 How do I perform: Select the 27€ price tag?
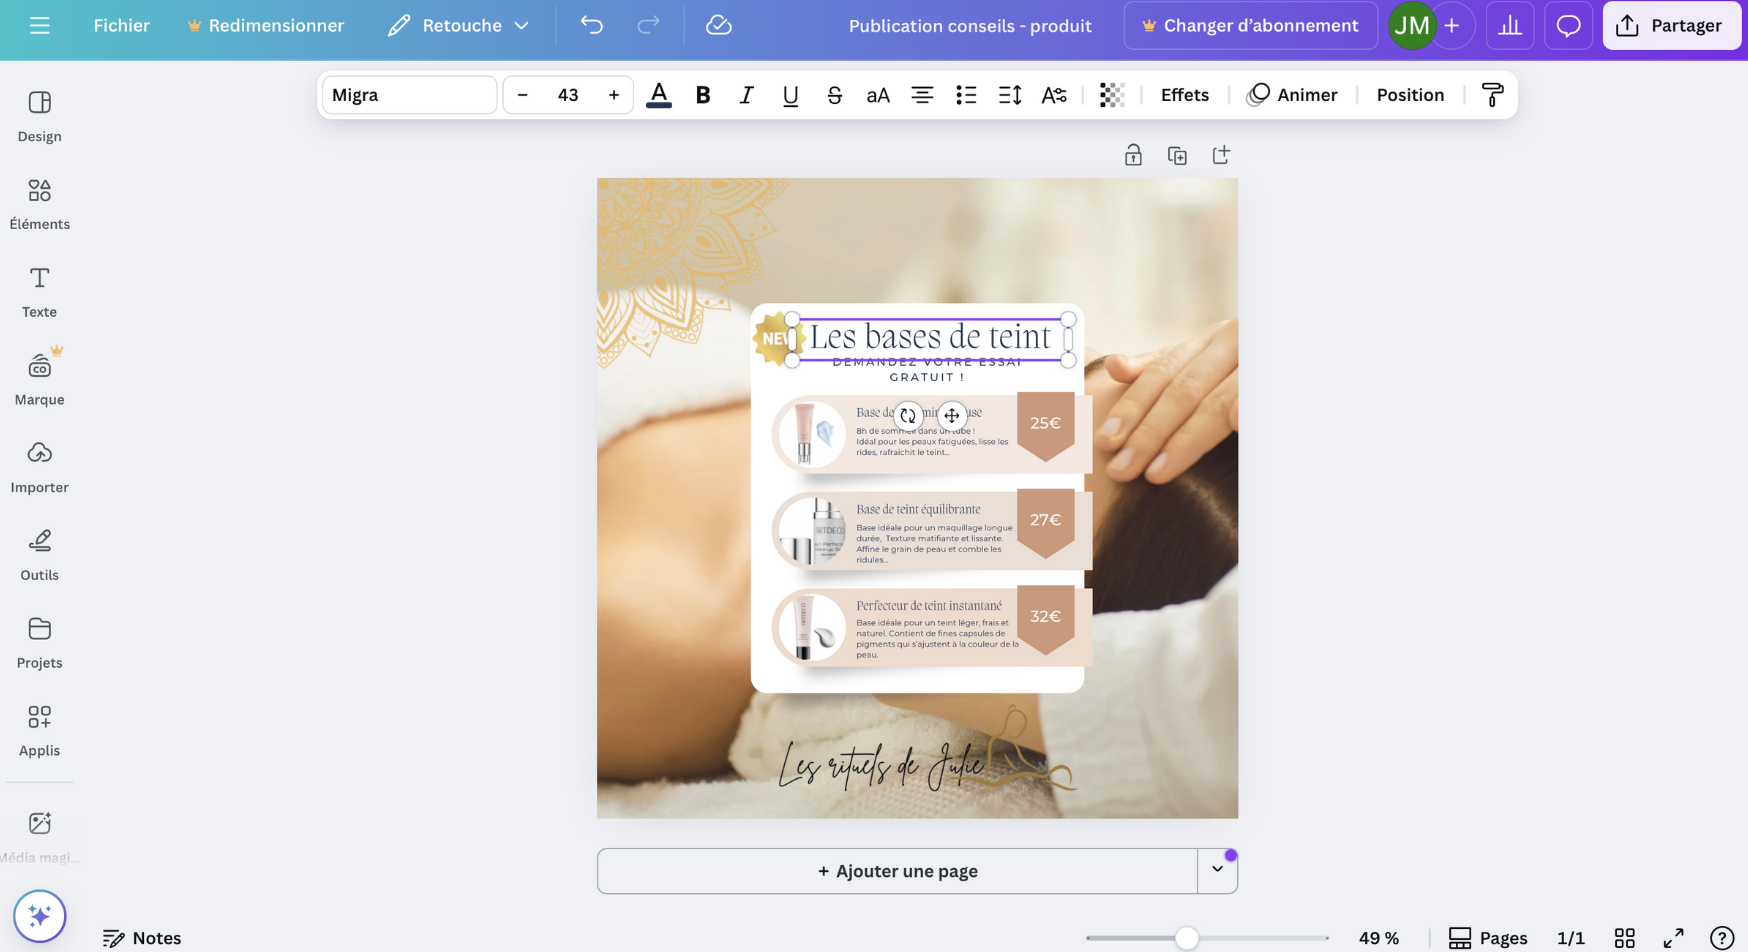1046,521
